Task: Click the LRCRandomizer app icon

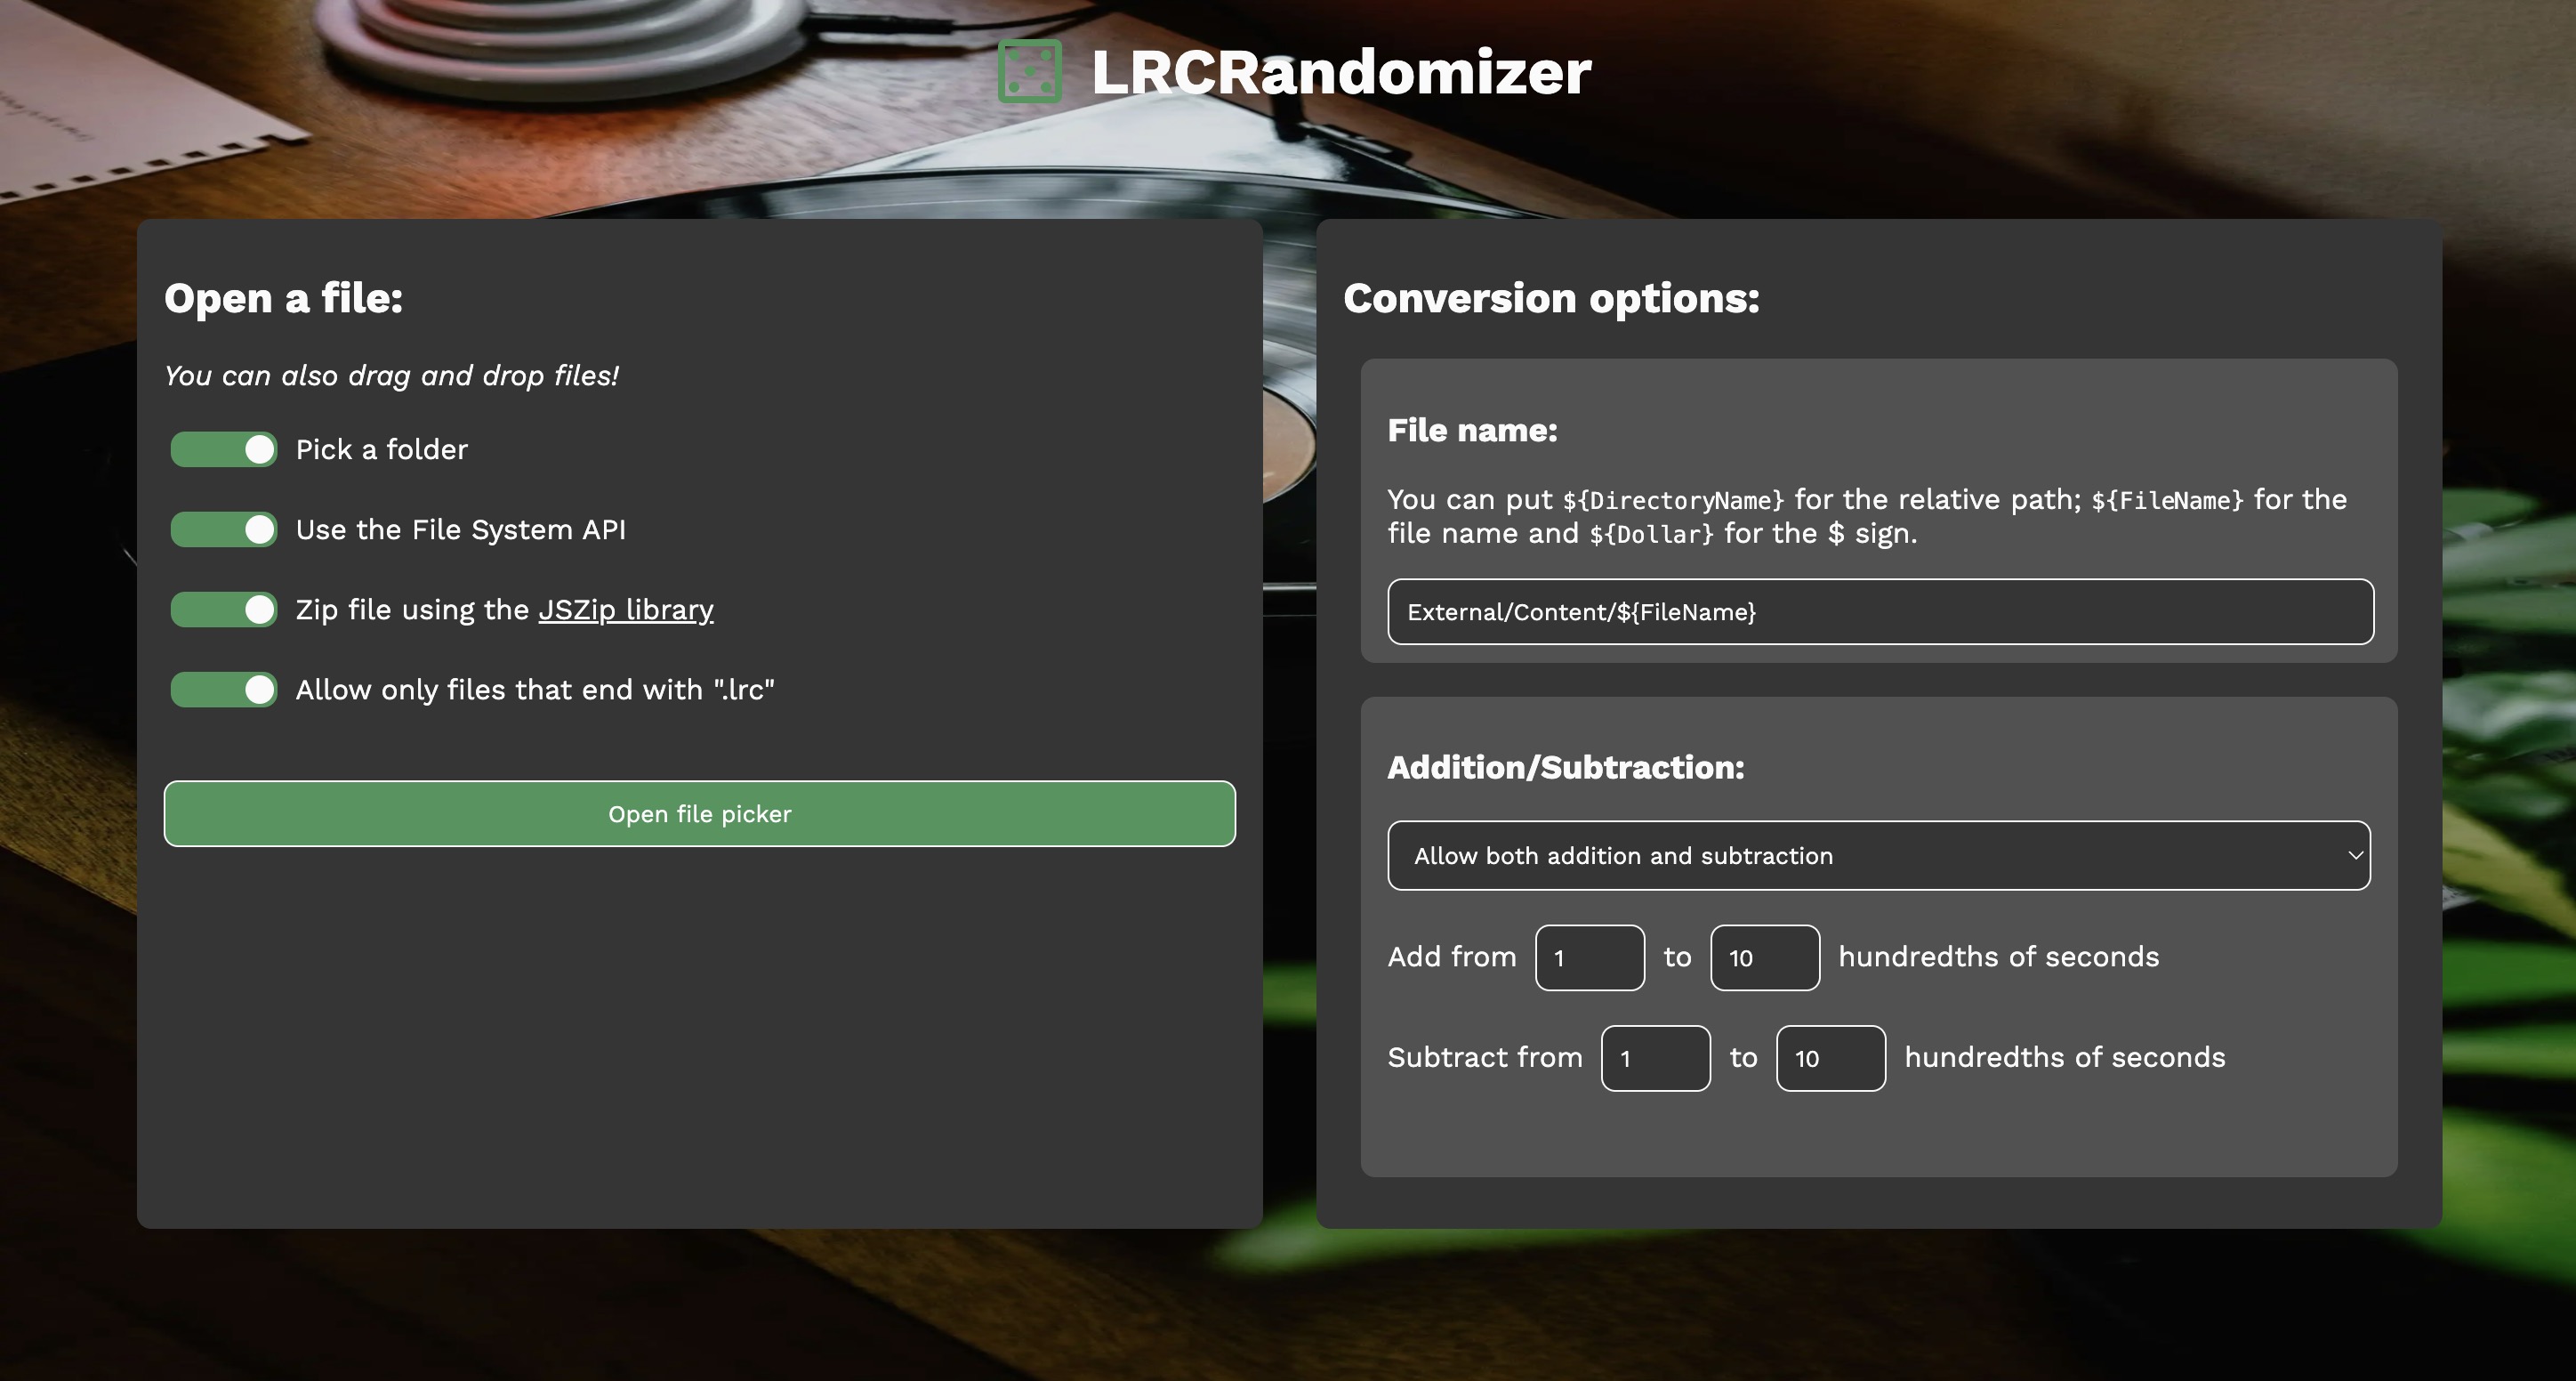Action: click(1029, 70)
